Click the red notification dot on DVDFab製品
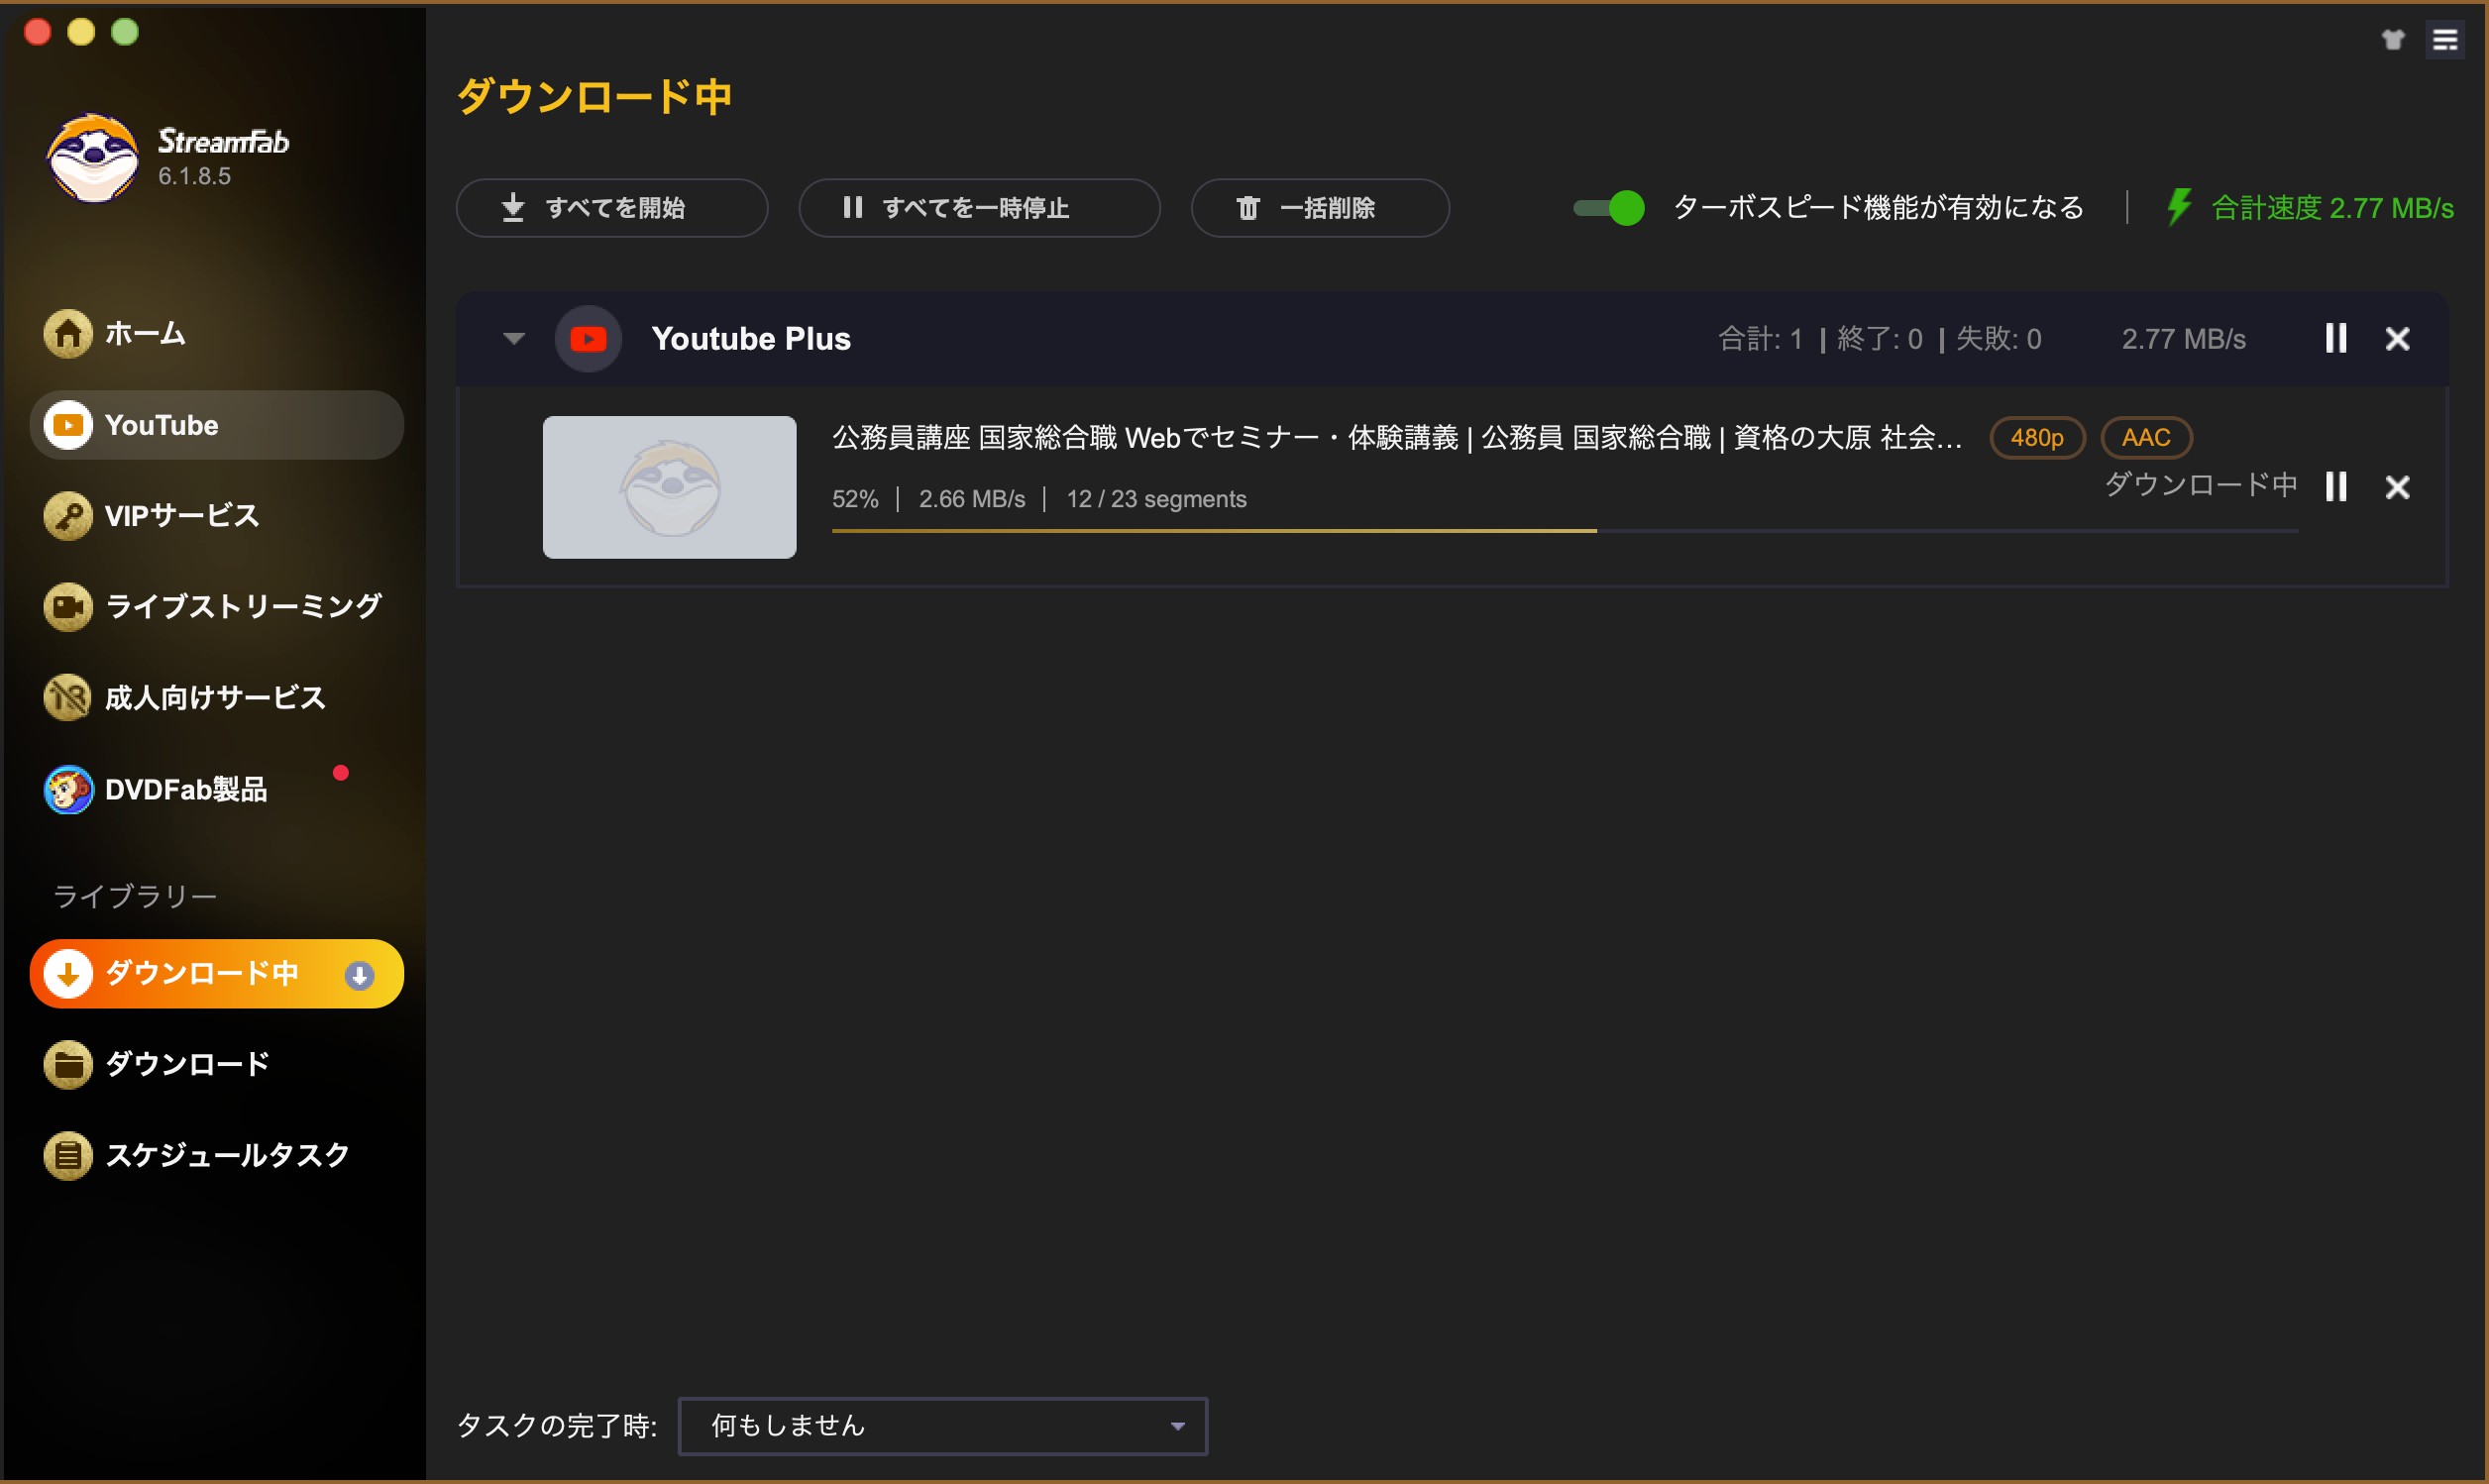2489x1484 pixels. pos(340,772)
